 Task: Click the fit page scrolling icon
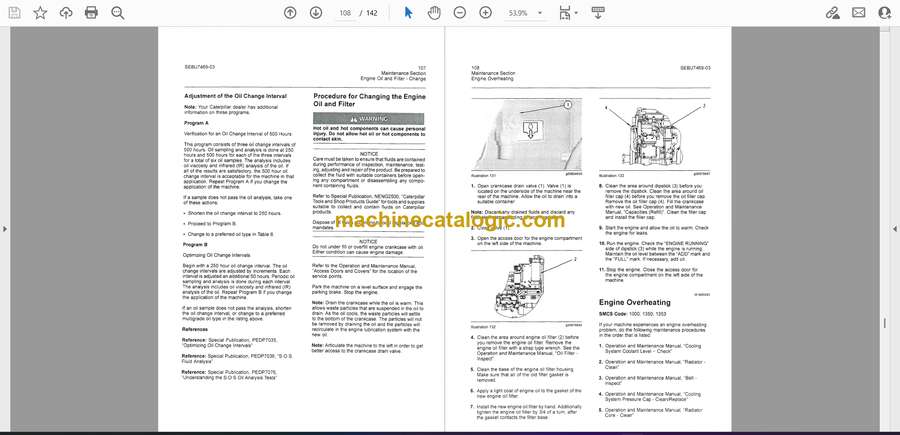[x=565, y=13]
